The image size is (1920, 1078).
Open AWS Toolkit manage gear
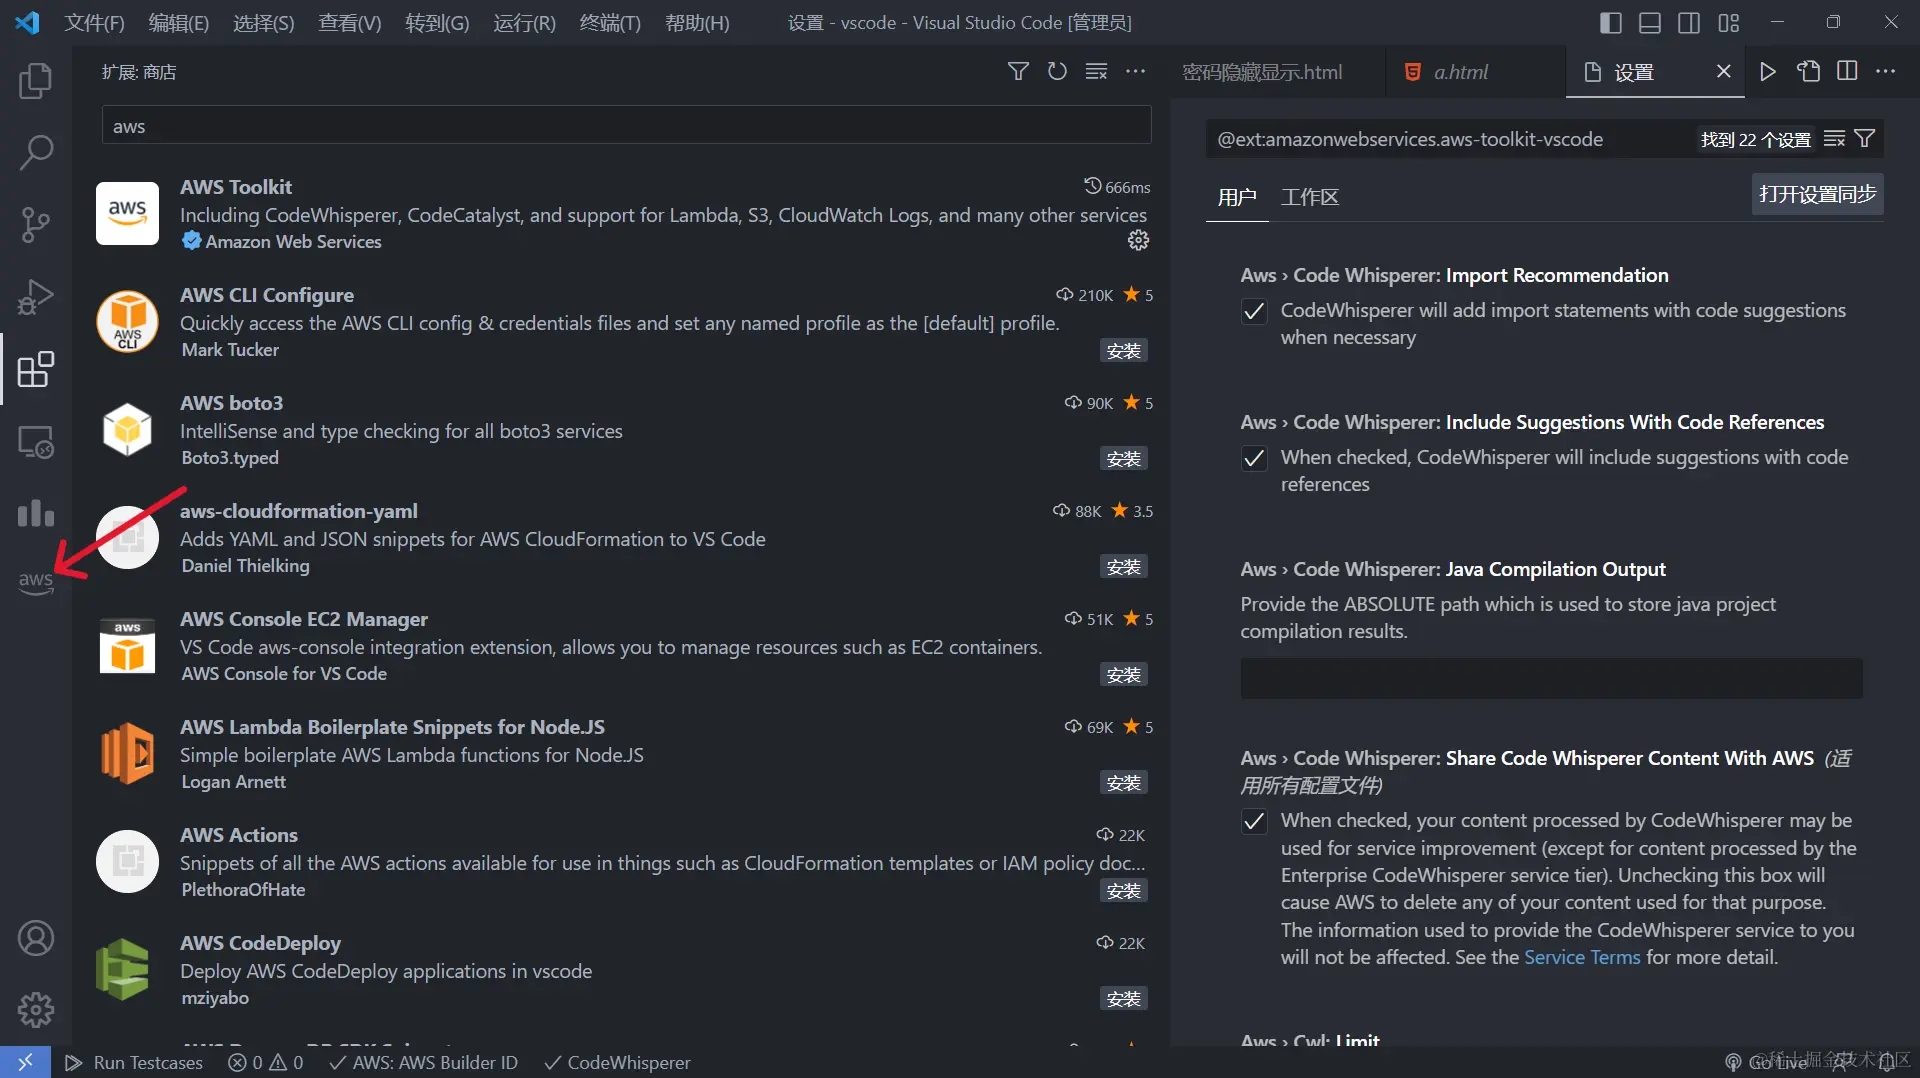[x=1138, y=240]
